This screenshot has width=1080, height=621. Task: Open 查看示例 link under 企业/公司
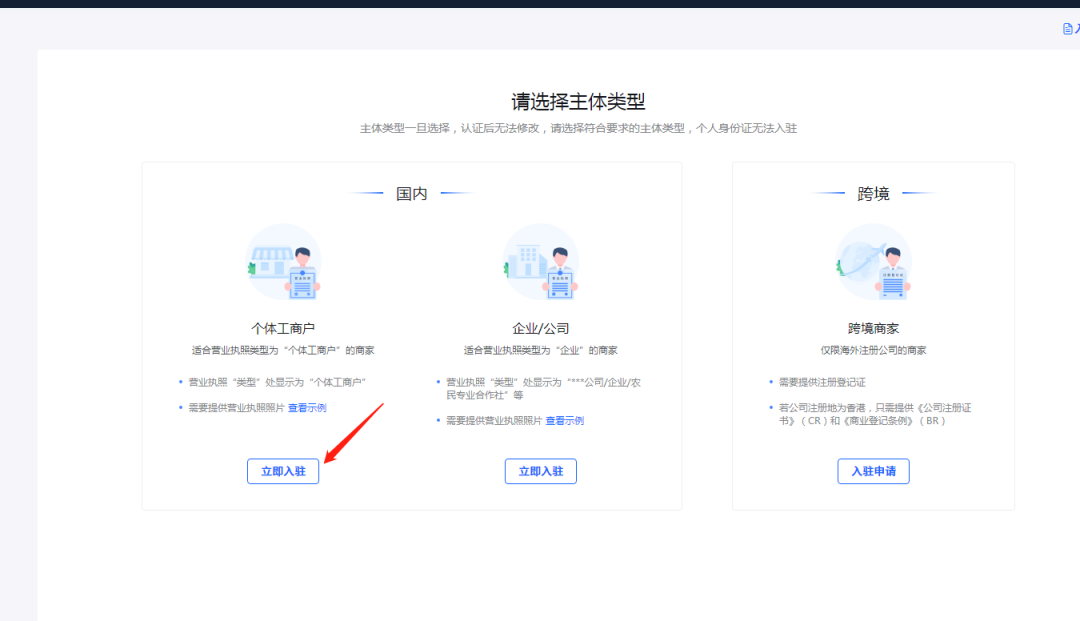point(564,421)
